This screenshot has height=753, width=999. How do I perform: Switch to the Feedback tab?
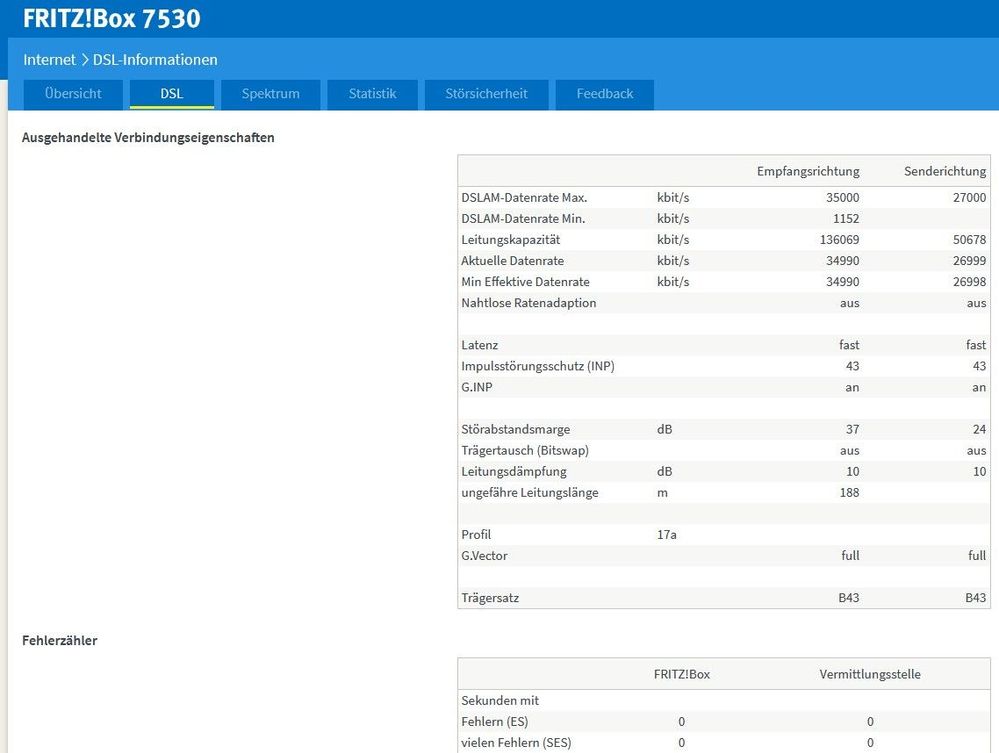pyautogui.click(x=605, y=94)
